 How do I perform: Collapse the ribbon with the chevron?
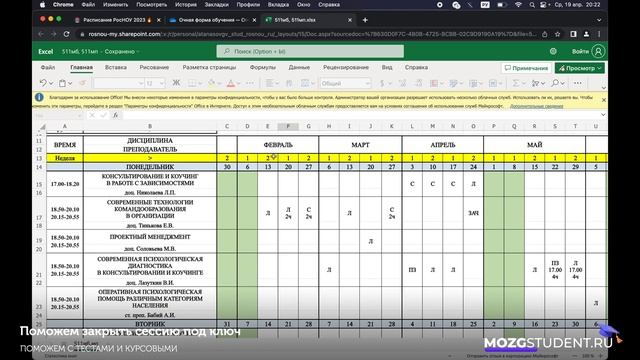(x=603, y=88)
